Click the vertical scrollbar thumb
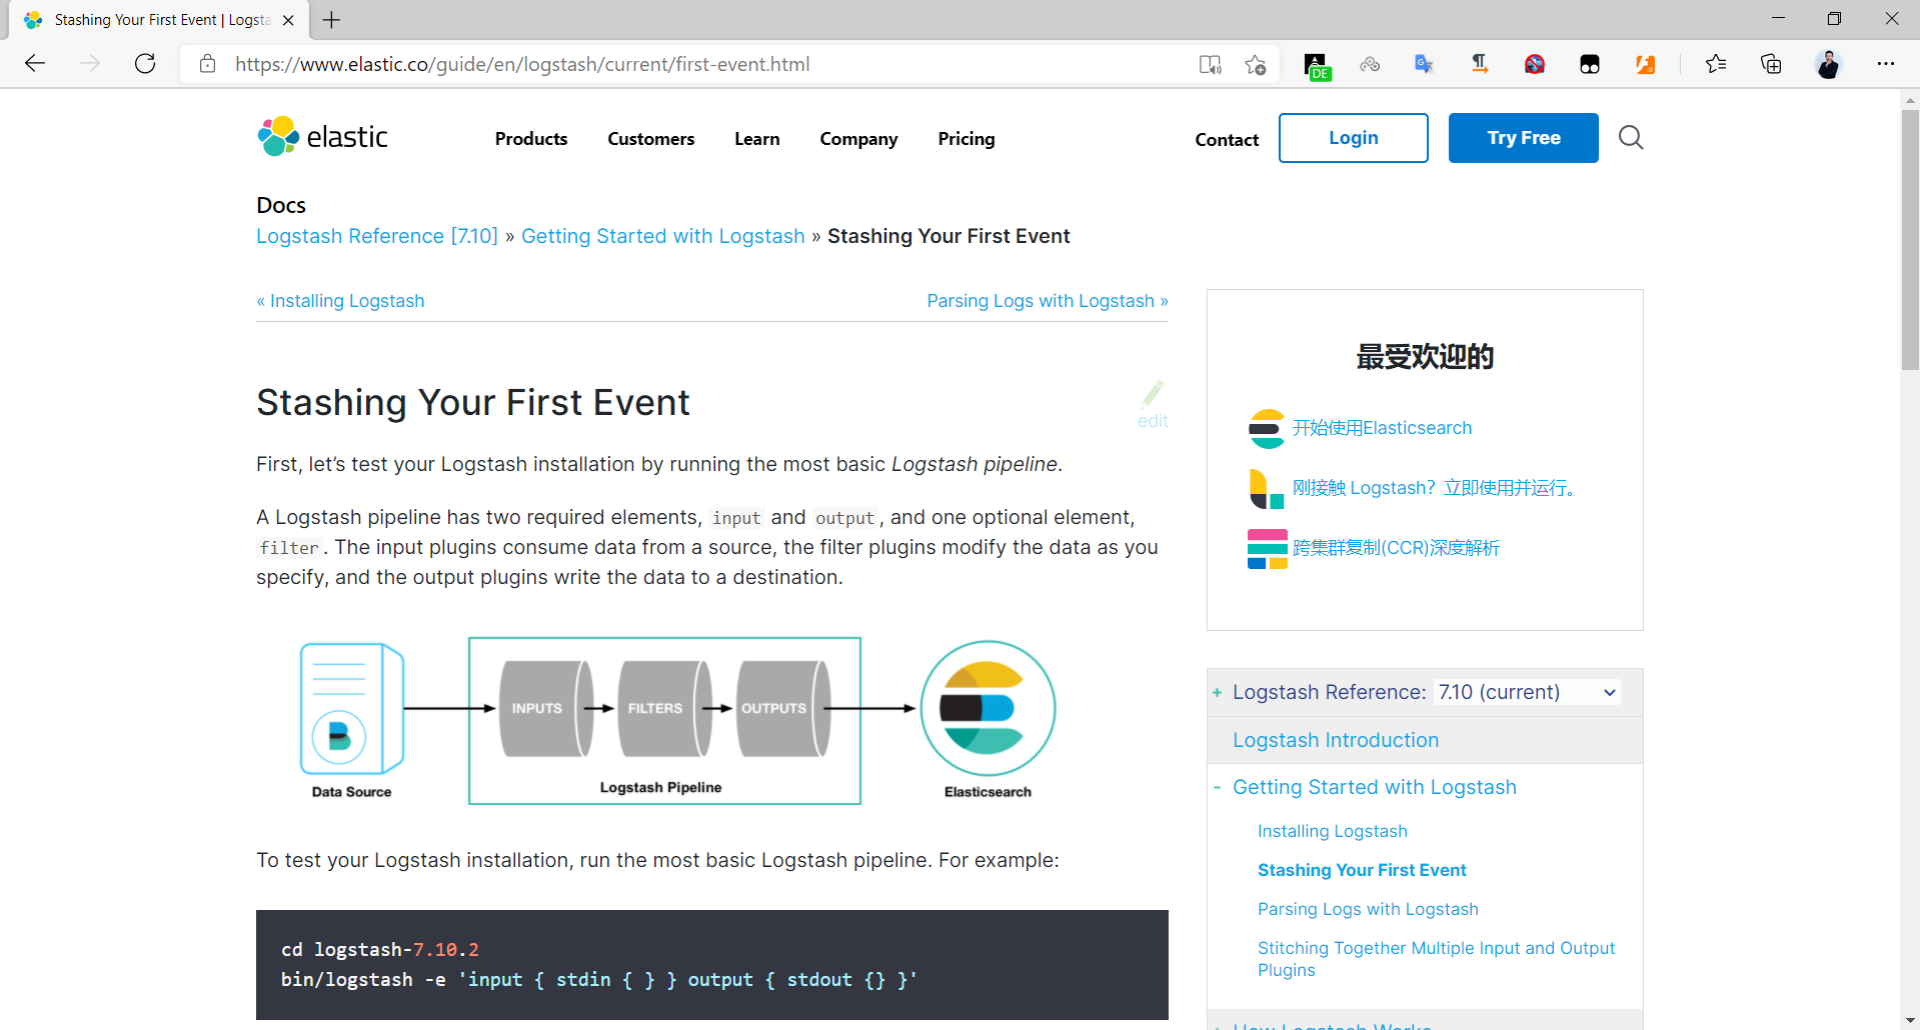The width and height of the screenshot is (1920, 1030). click(x=1910, y=240)
